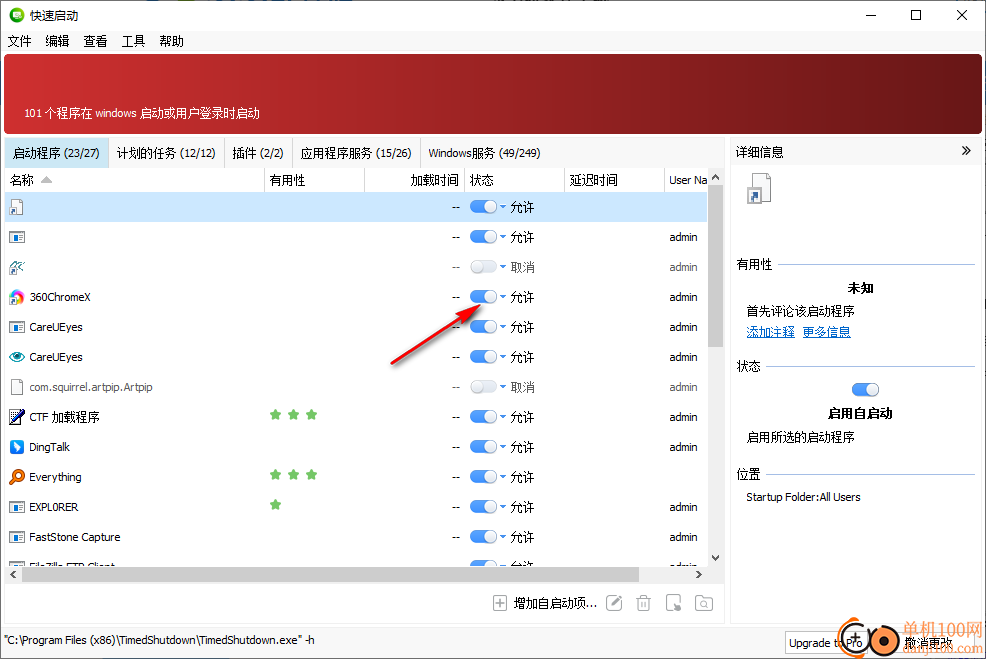Click the delete trash can icon
Viewport: 986px width, 659px height.
[x=643, y=604]
